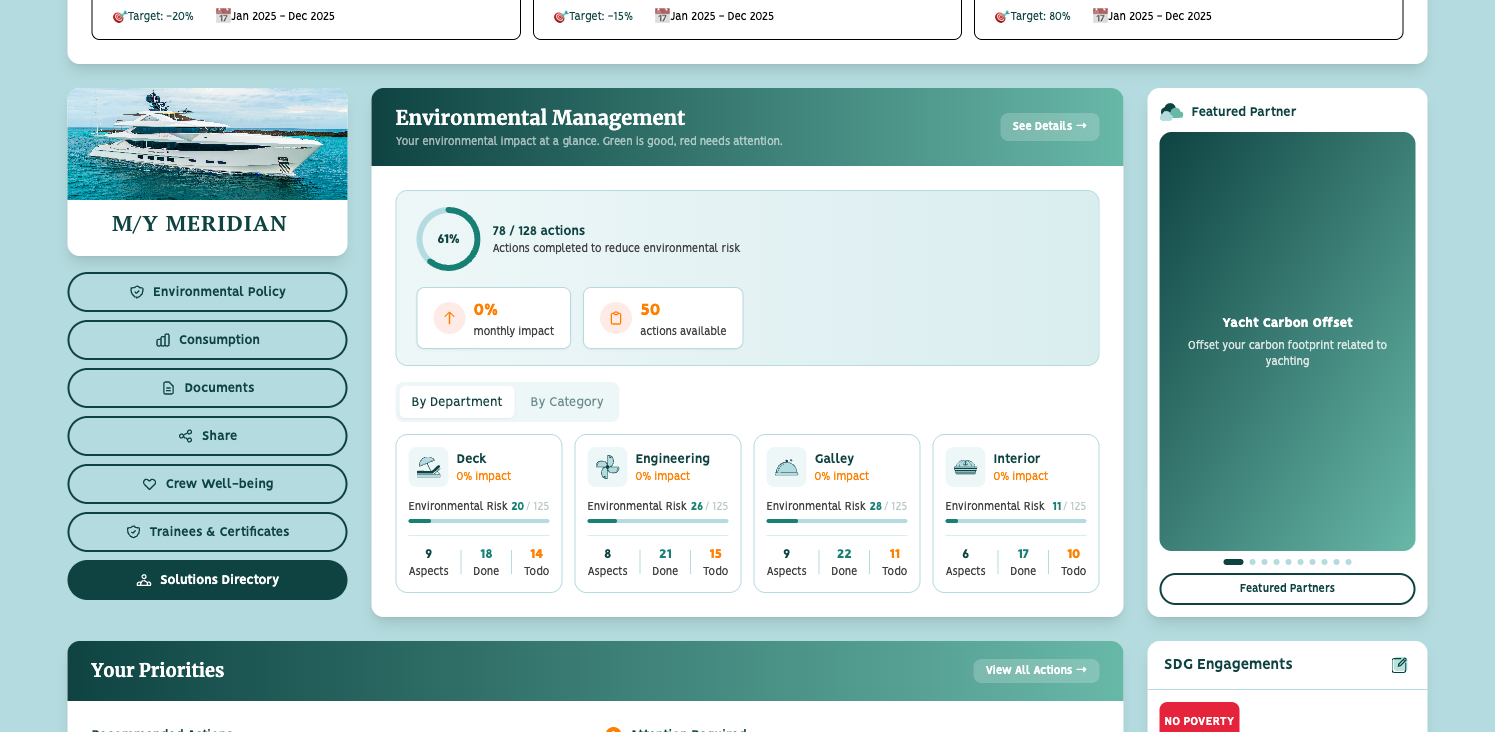Viewport: 1495px width, 732px height.
Task: Click 78 / 128 actions text
Action: (x=538, y=231)
